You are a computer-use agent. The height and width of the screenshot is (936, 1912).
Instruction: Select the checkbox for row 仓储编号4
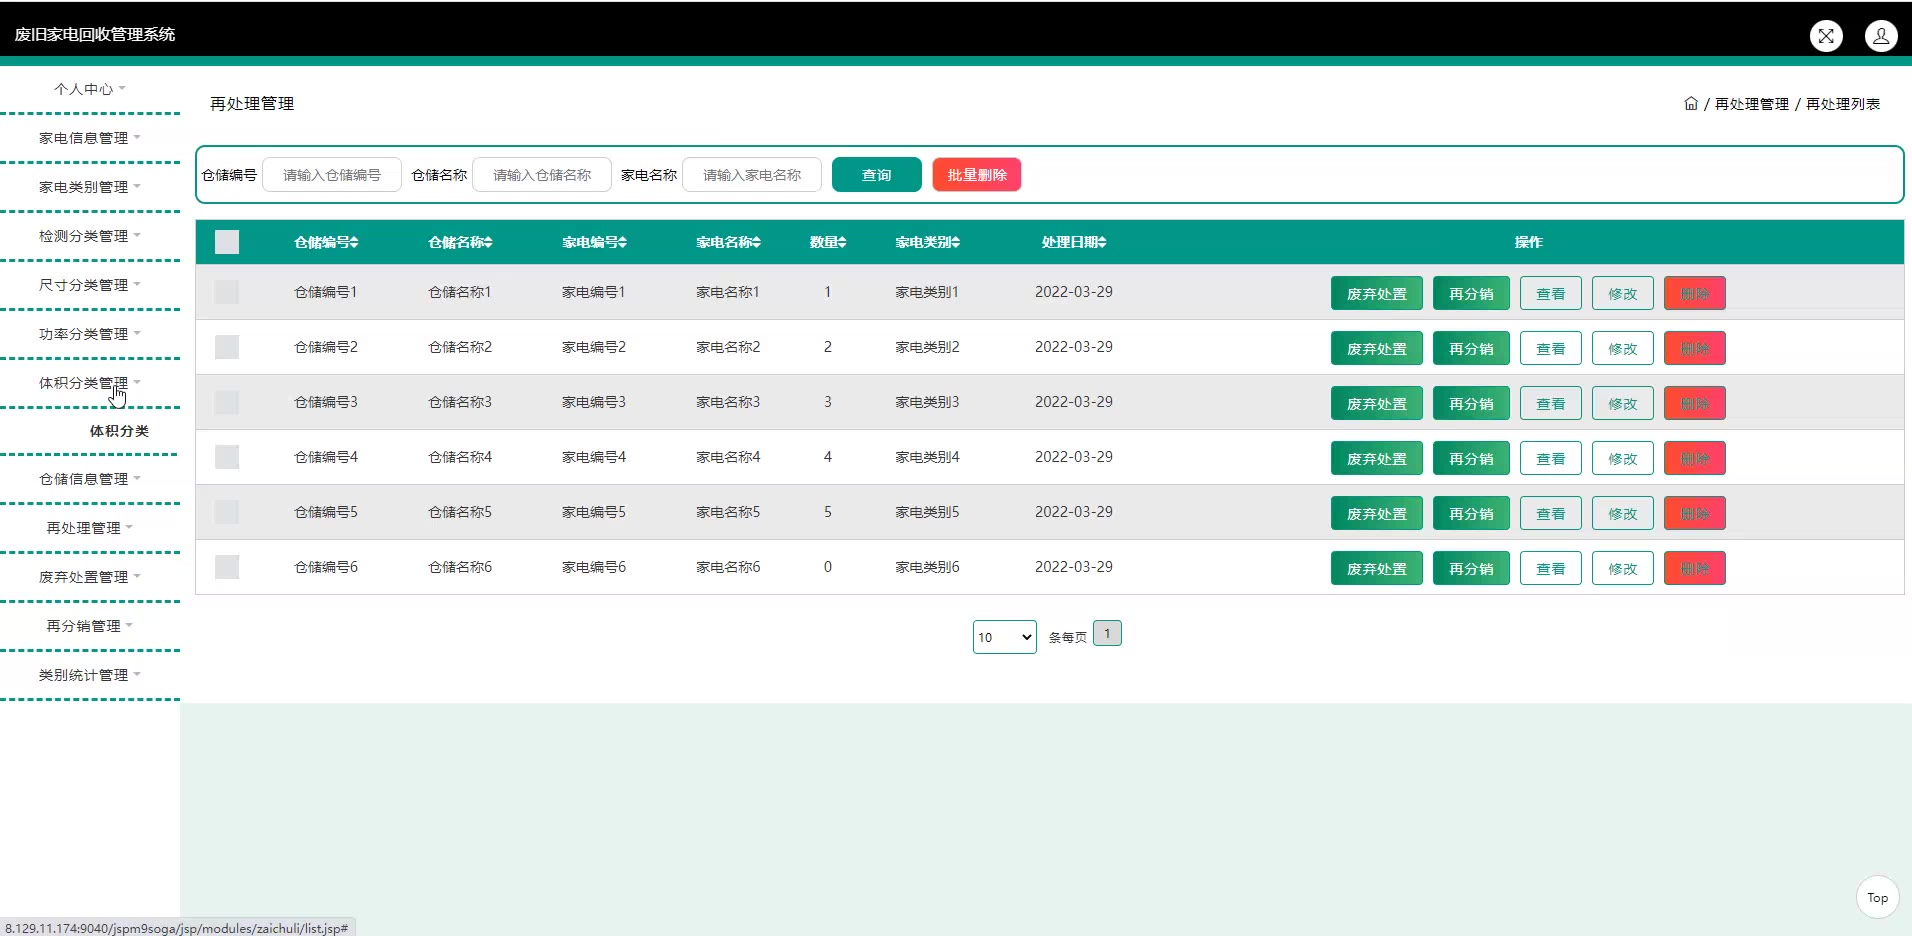[x=227, y=457]
